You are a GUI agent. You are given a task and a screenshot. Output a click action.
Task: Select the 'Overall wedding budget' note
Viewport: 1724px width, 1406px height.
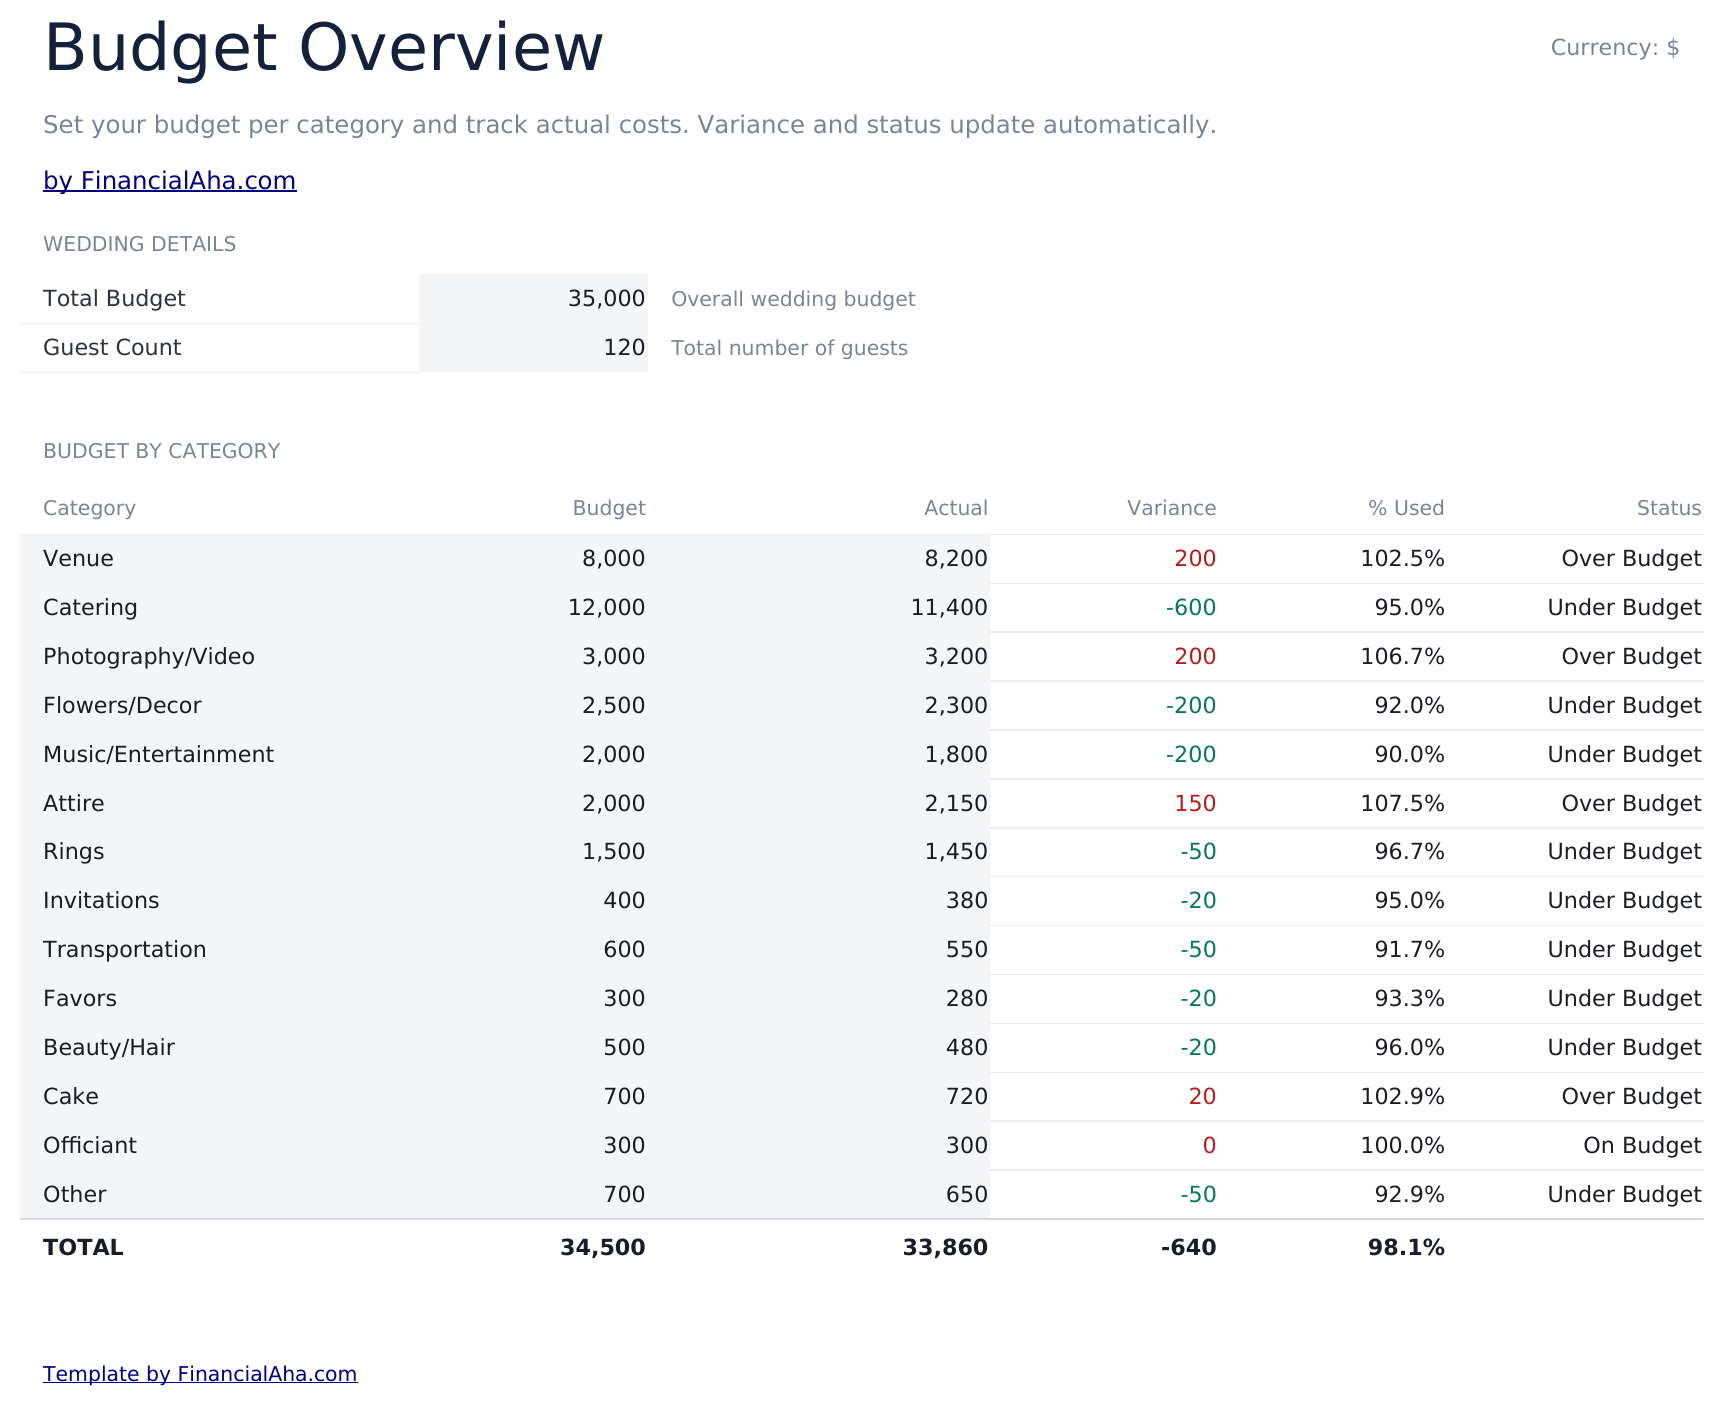[793, 300]
